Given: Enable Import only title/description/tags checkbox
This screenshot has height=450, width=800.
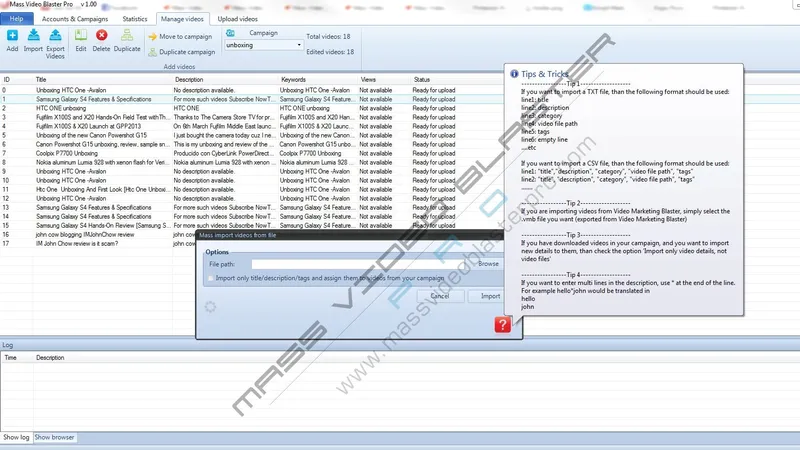Looking at the screenshot, I should click(211, 279).
